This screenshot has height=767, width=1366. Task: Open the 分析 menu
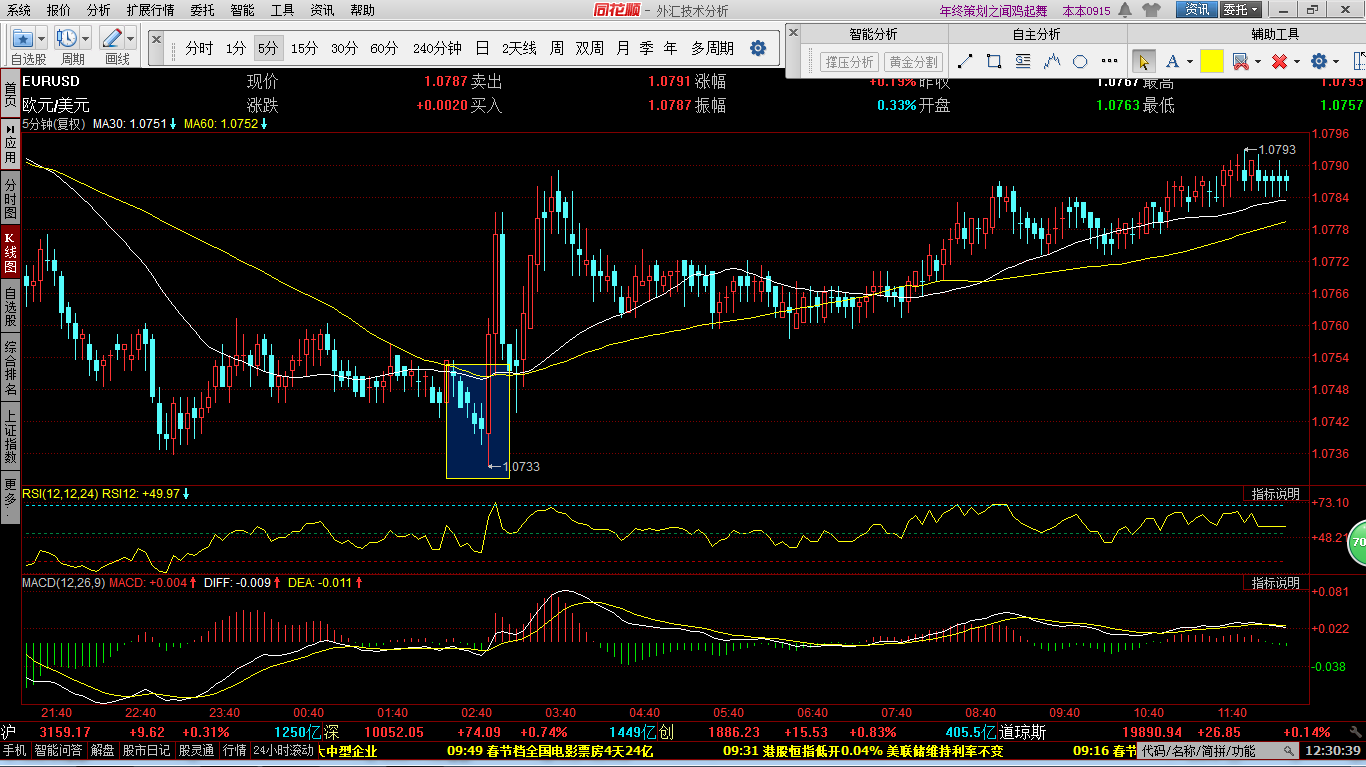[99, 11]
